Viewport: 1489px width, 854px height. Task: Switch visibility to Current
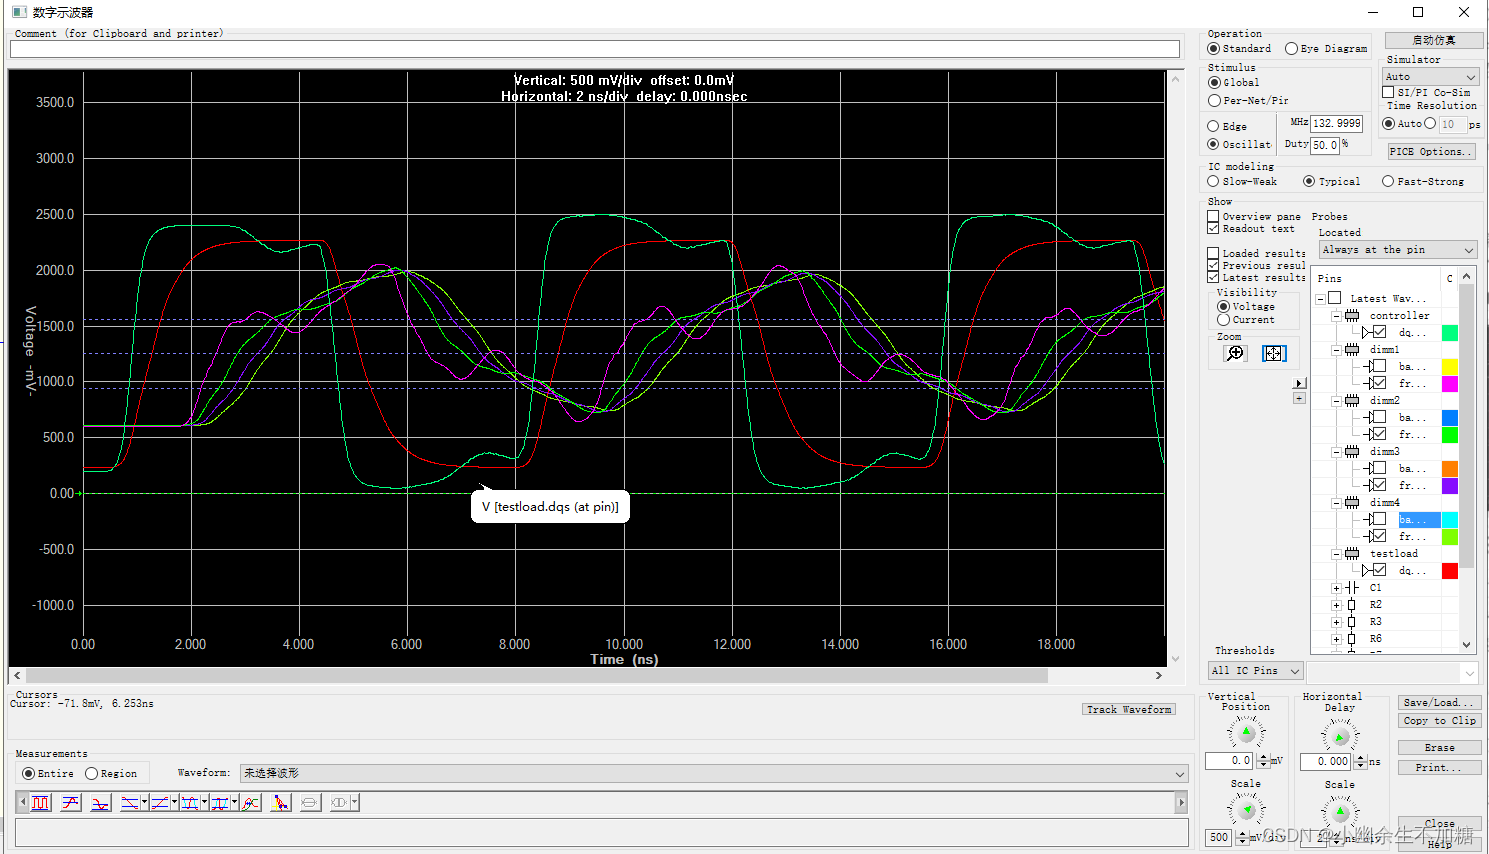tap(1246, 319)
